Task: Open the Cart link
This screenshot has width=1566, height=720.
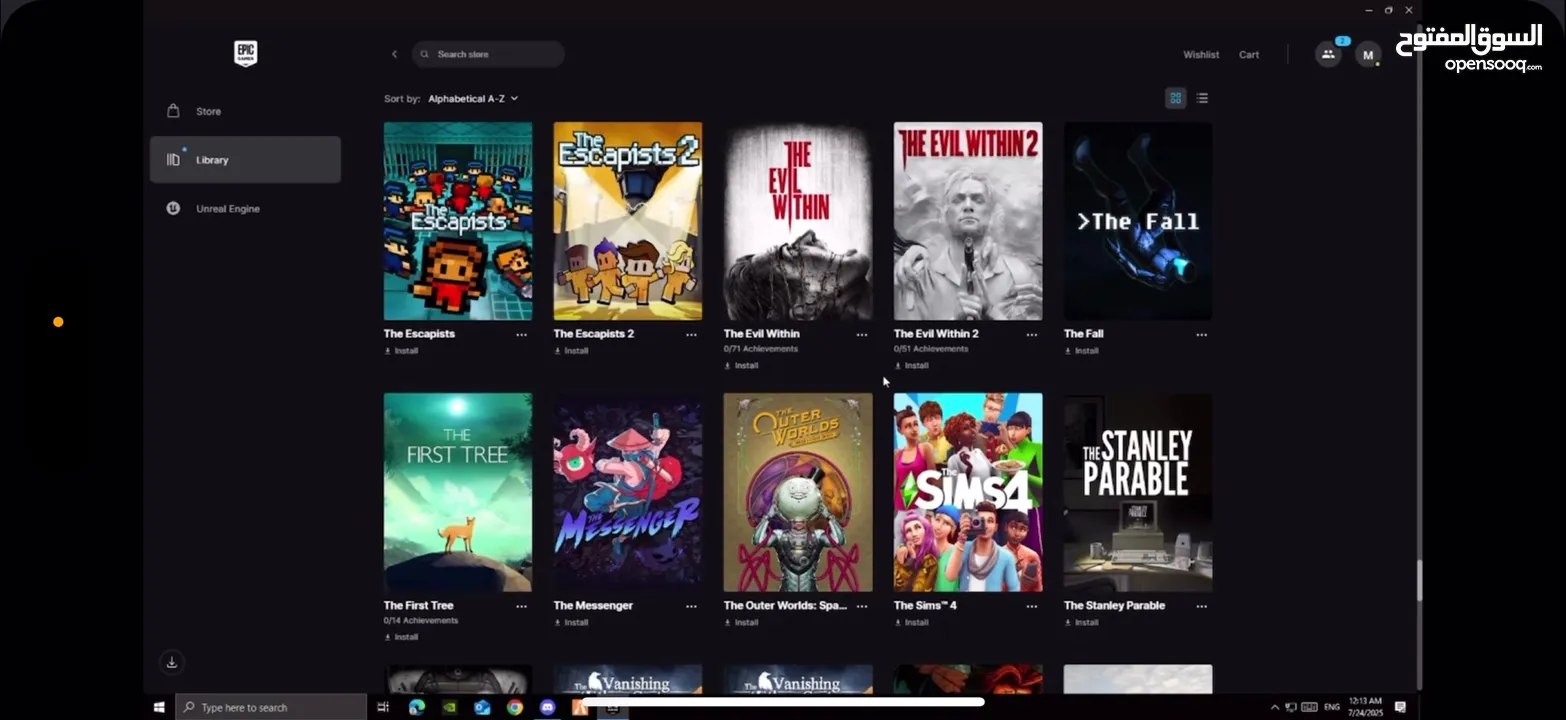Action: [x=1249, y=55]
